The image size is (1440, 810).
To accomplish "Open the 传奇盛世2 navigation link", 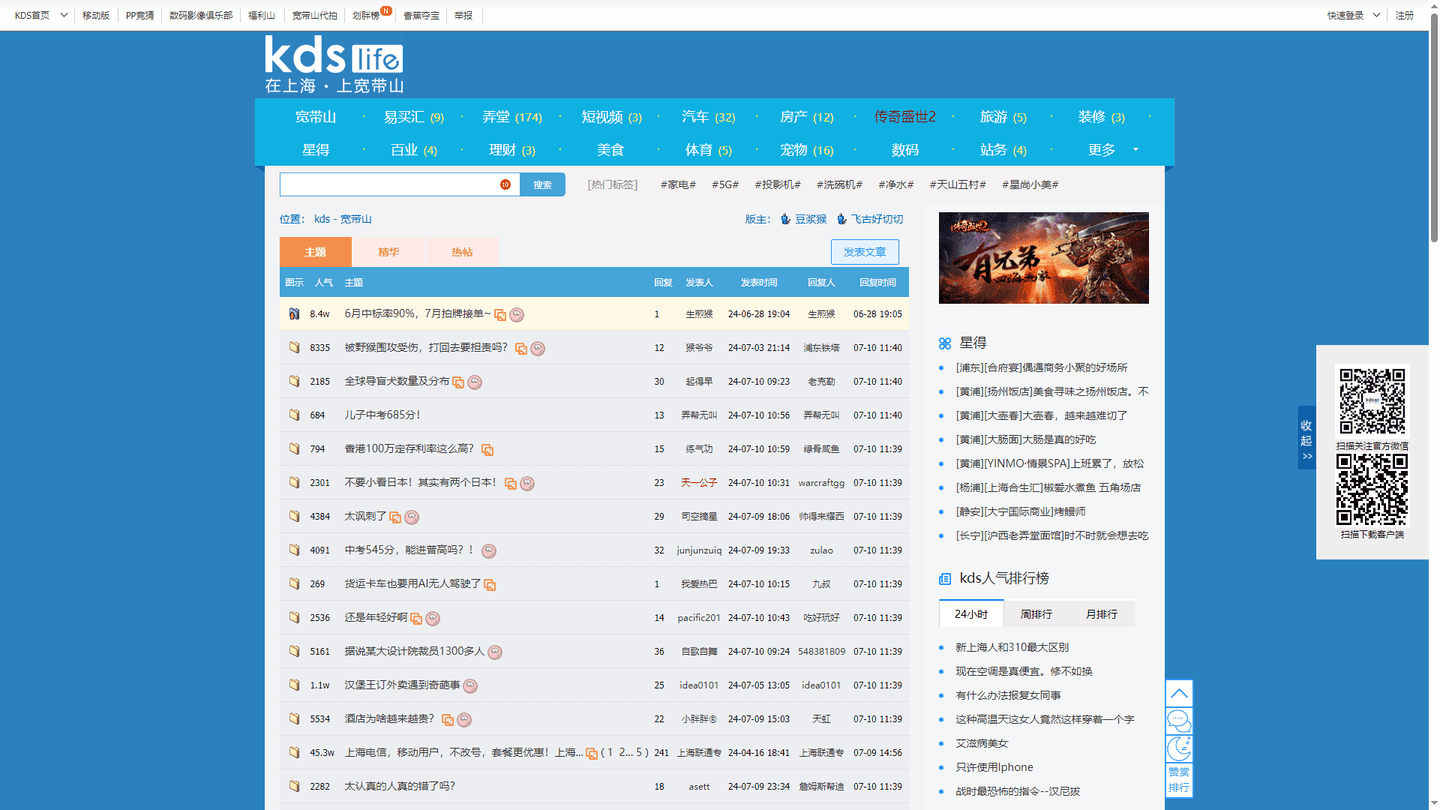I will click(905, 117).
